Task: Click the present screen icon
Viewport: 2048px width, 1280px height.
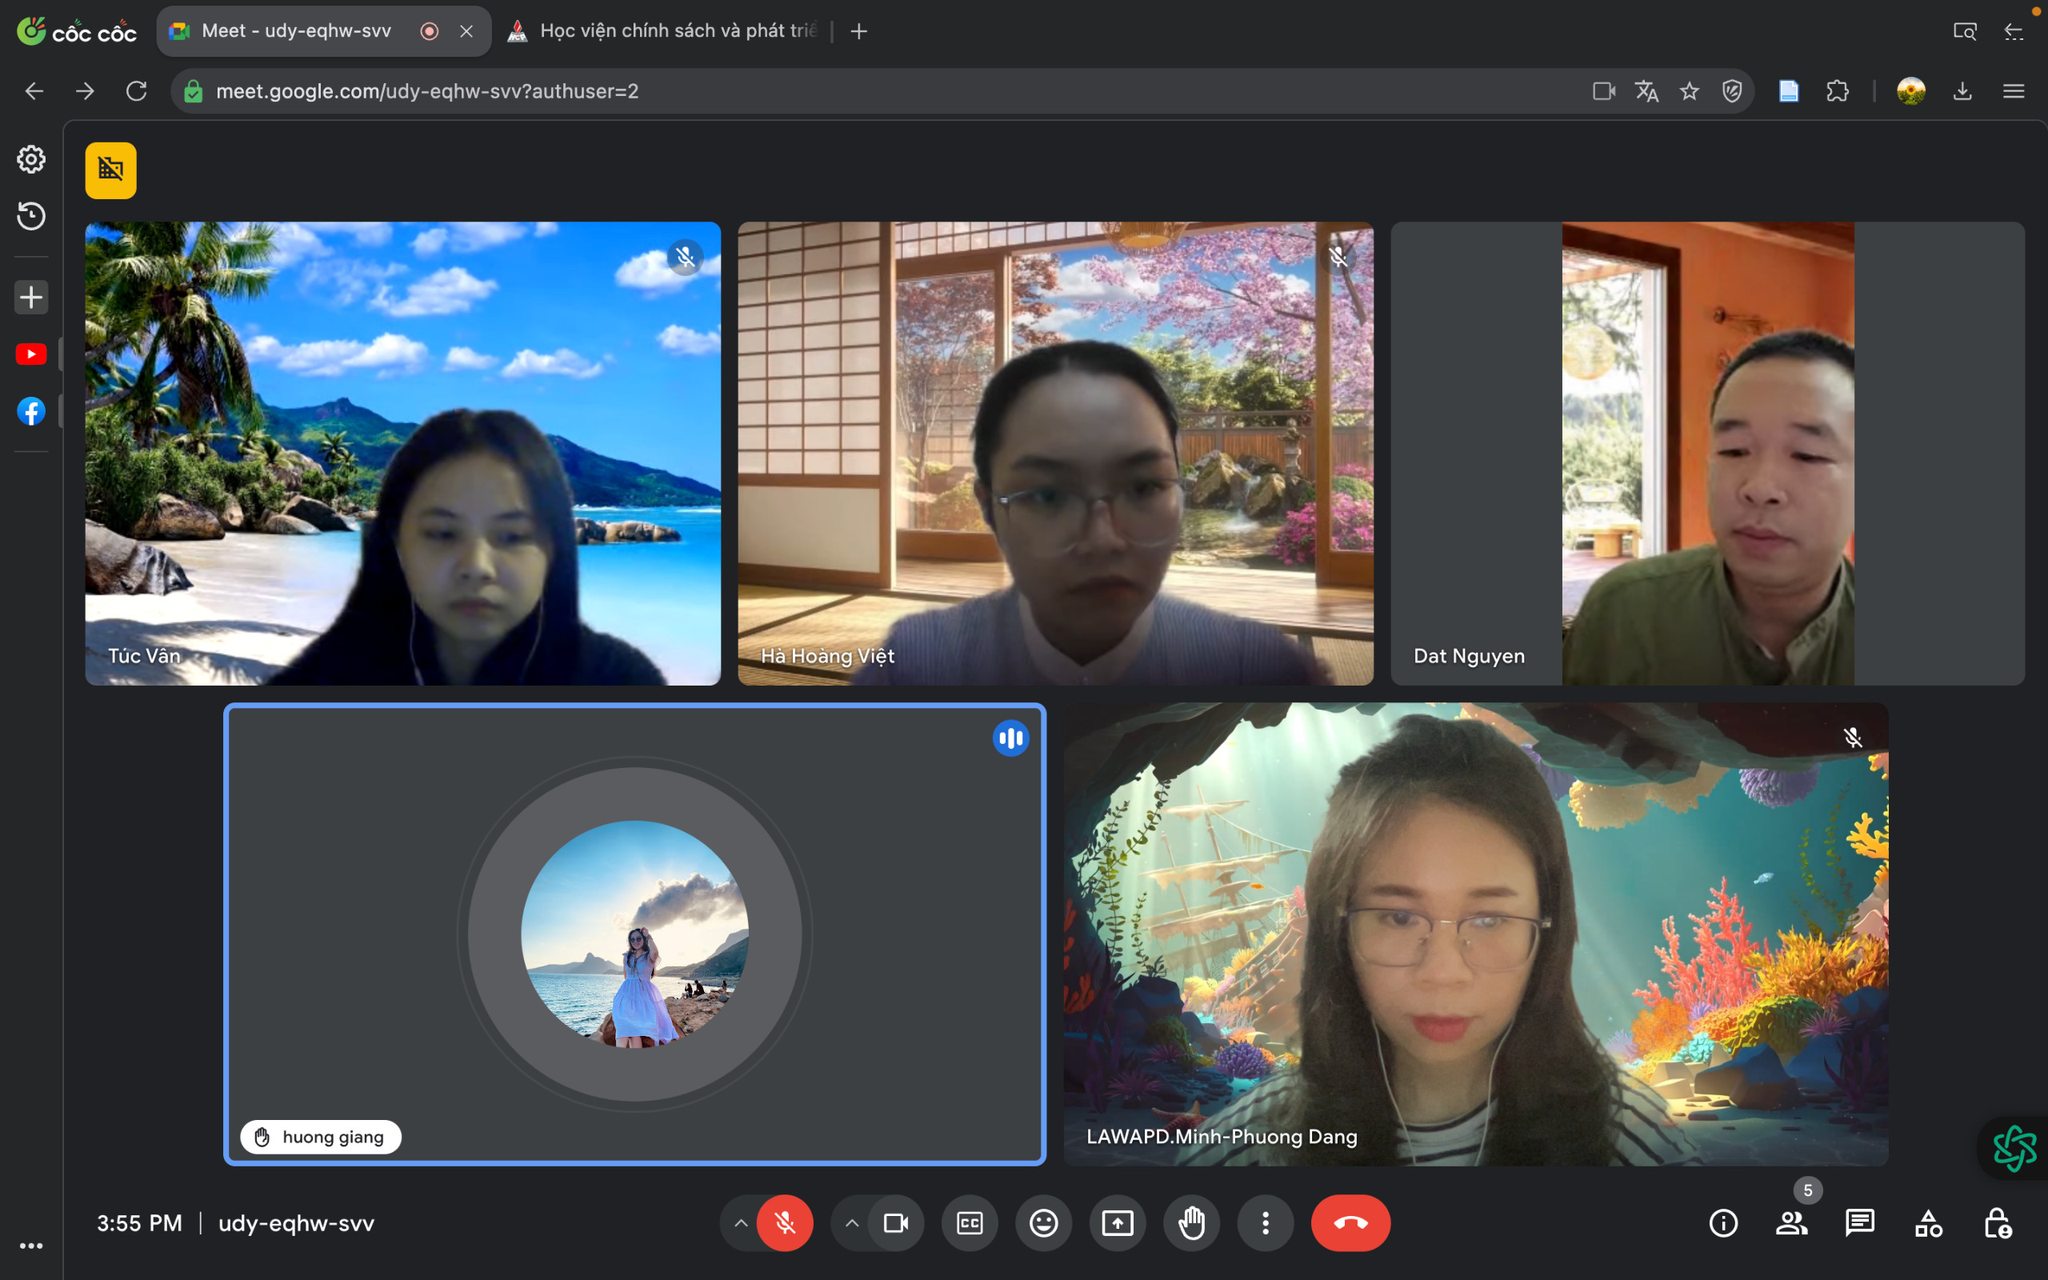Action: (x=1117, y=1223)
